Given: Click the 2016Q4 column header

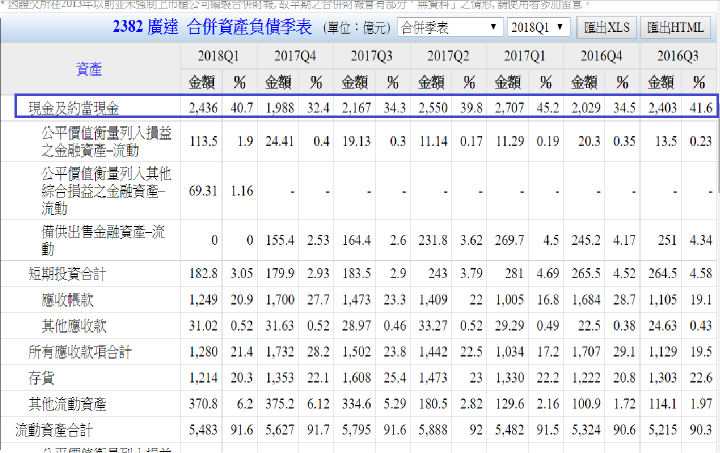Looking at the screenshot, I should point(601,56).
